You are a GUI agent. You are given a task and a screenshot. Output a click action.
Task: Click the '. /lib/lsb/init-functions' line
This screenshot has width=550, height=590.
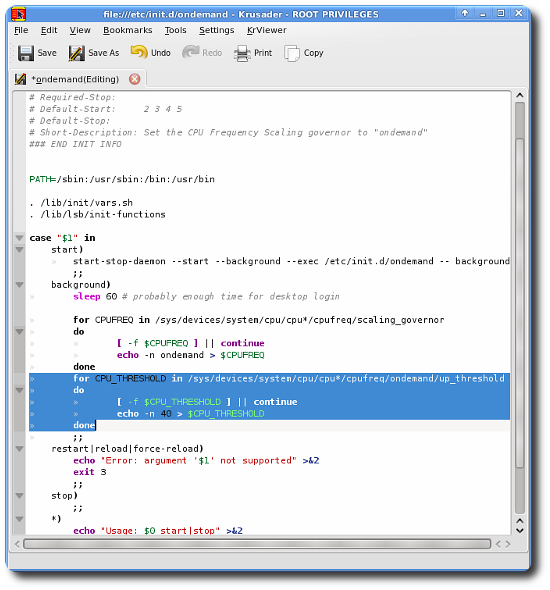pyautogui.click(x=97, y=214)
